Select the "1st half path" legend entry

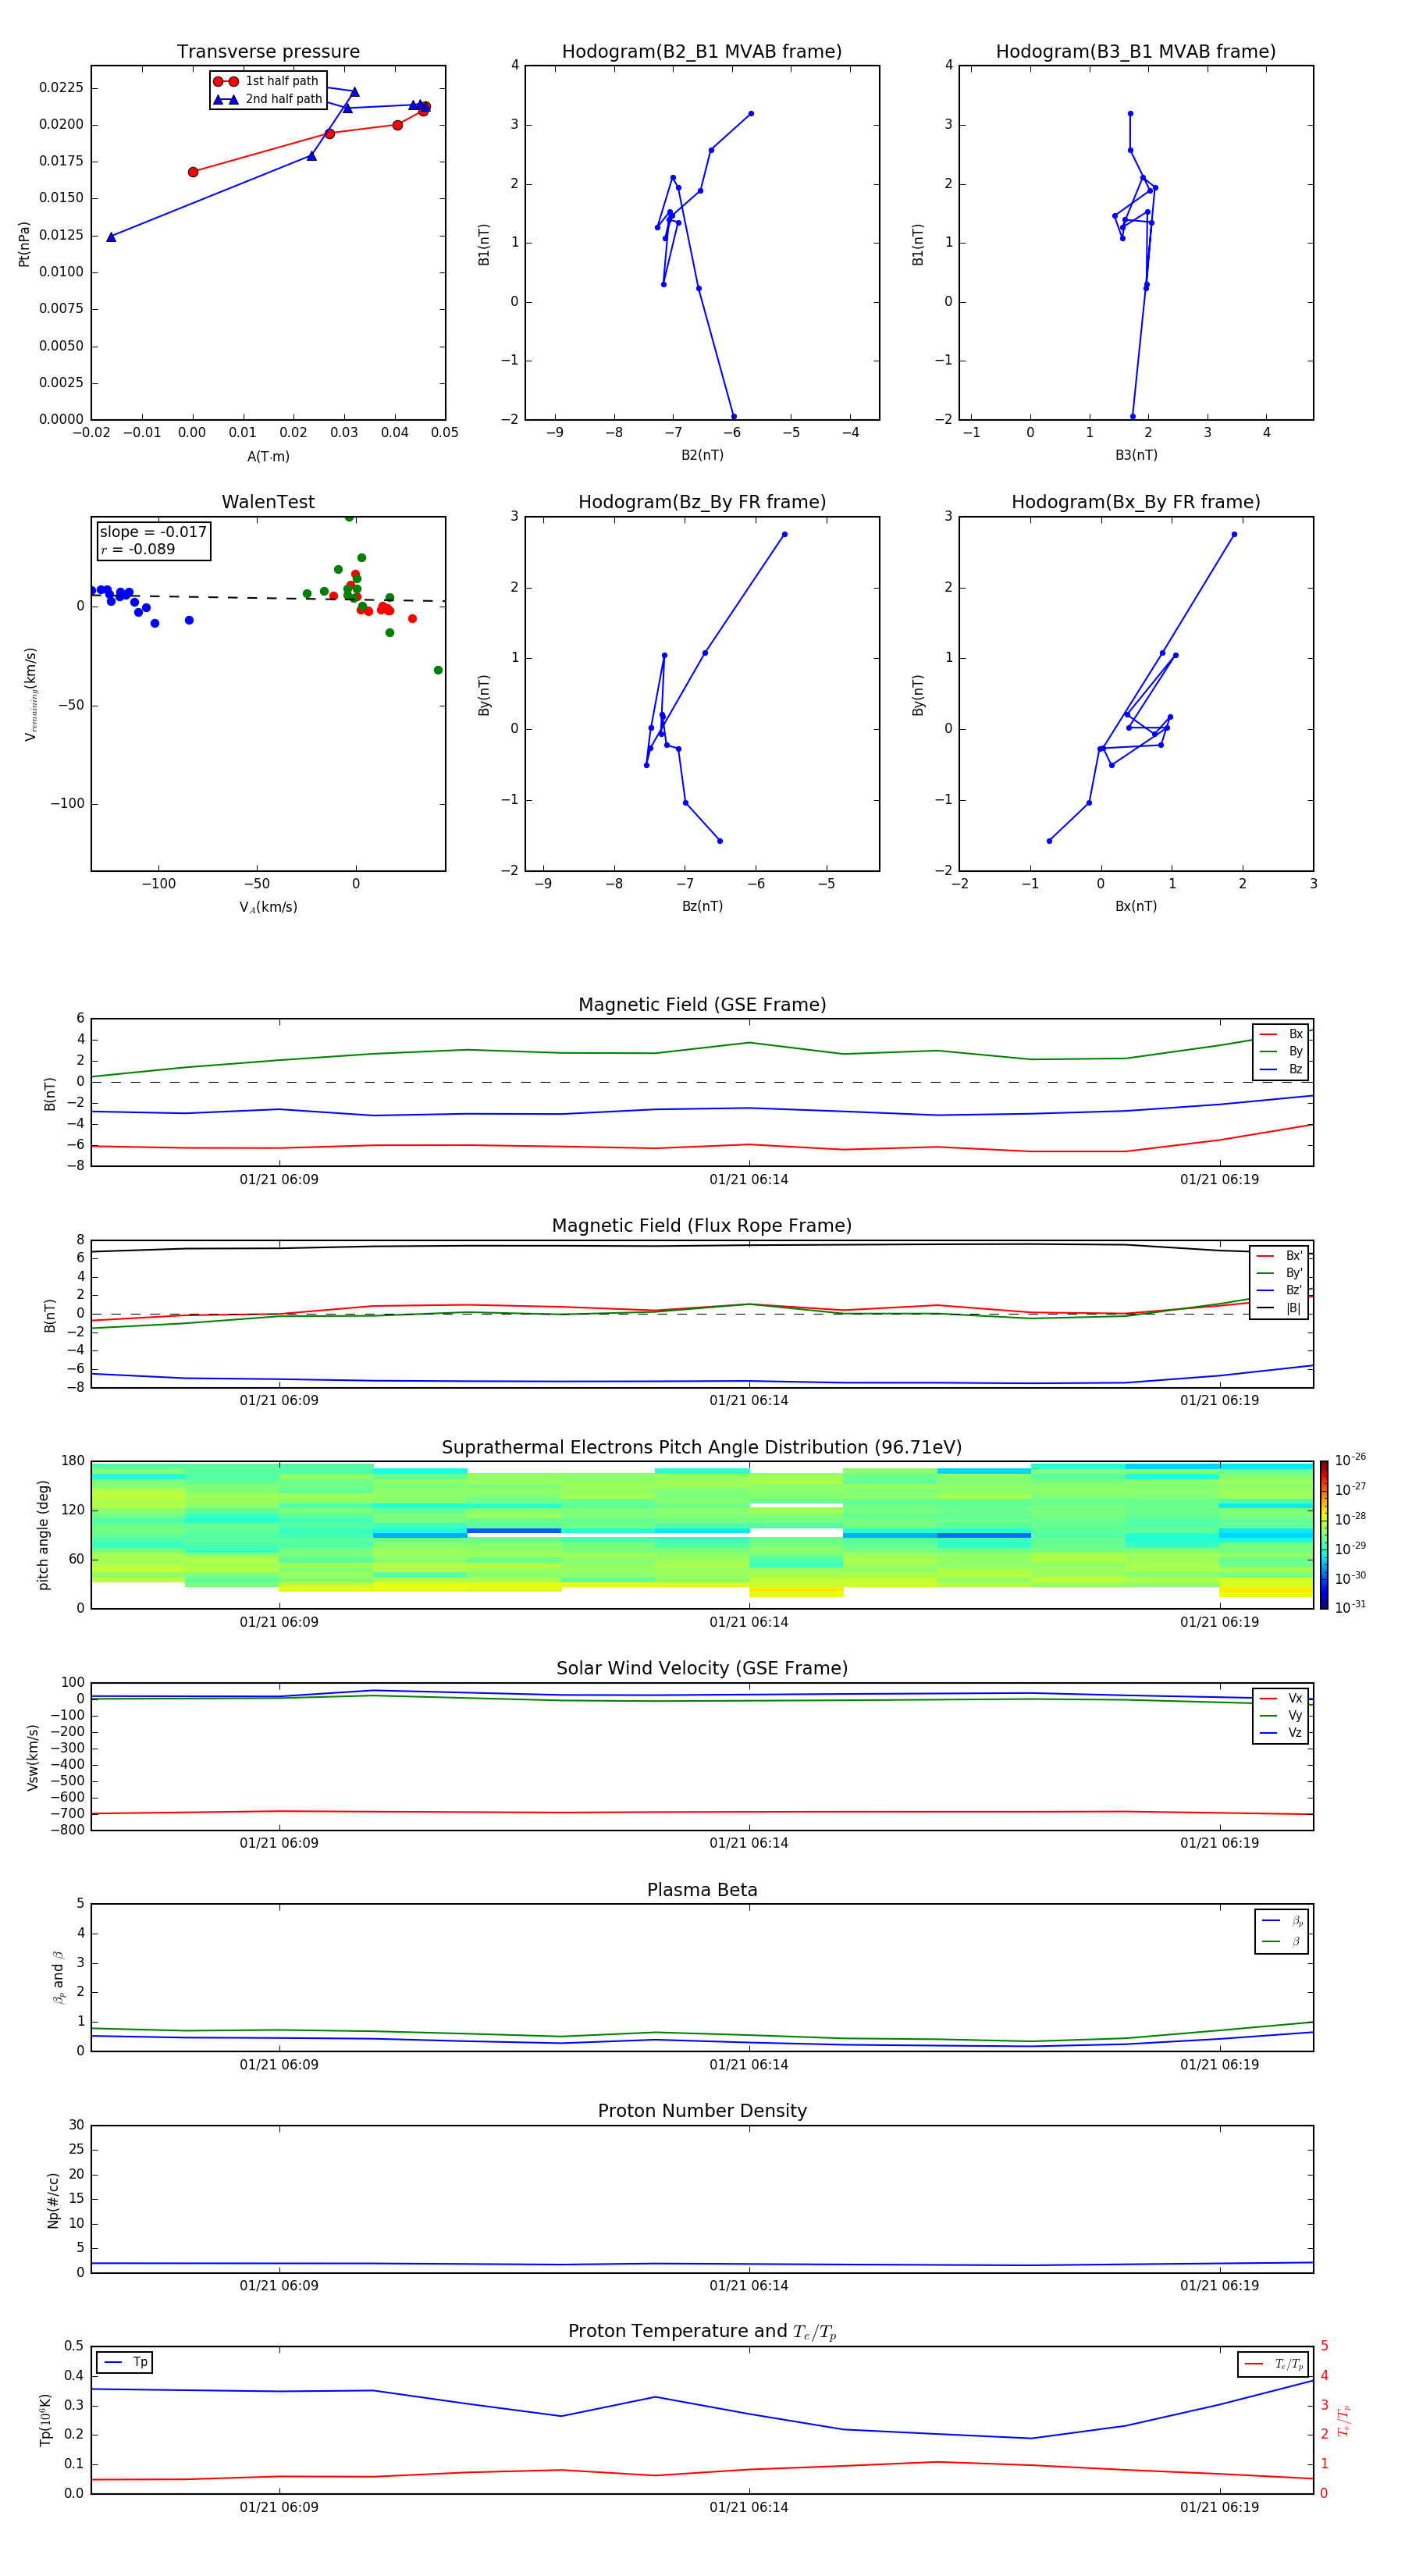coord(267,81)
